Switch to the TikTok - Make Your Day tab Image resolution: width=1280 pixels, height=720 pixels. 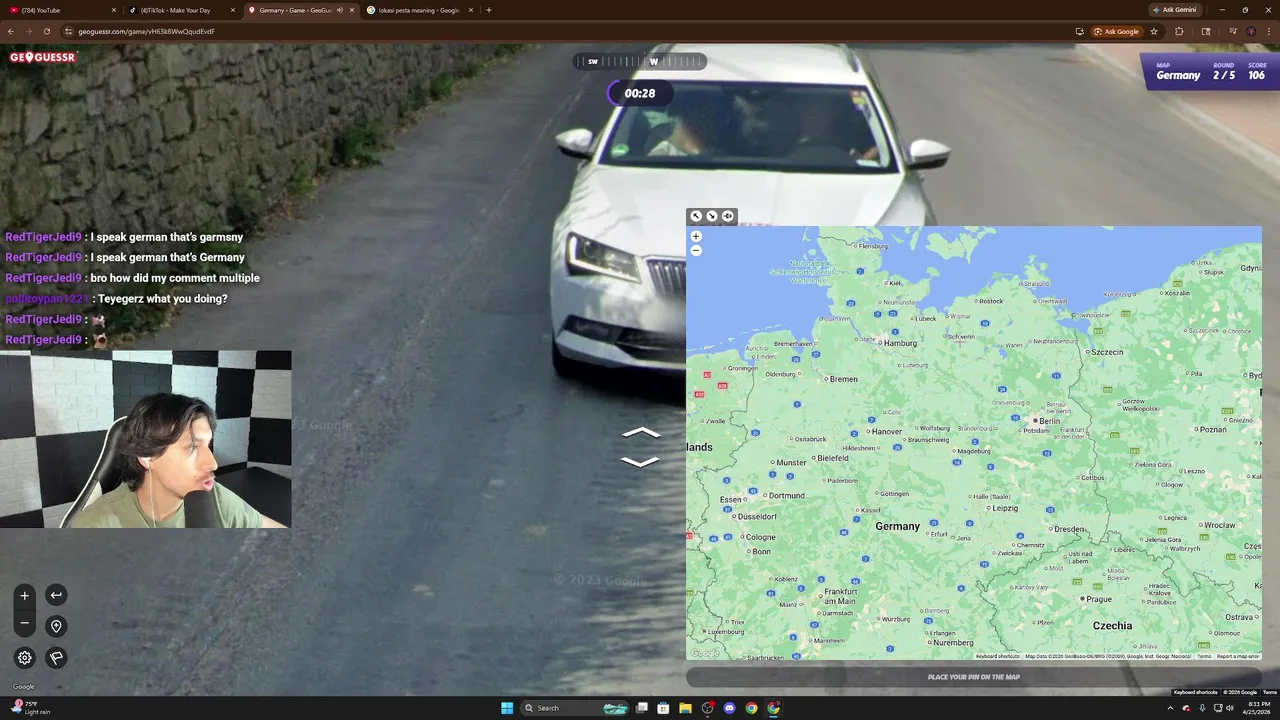[182, 10]
